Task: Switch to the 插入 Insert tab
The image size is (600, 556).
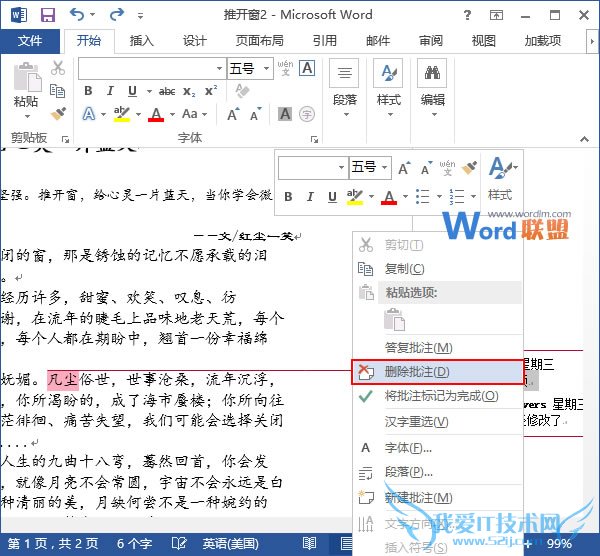Action: click(141, 41)
